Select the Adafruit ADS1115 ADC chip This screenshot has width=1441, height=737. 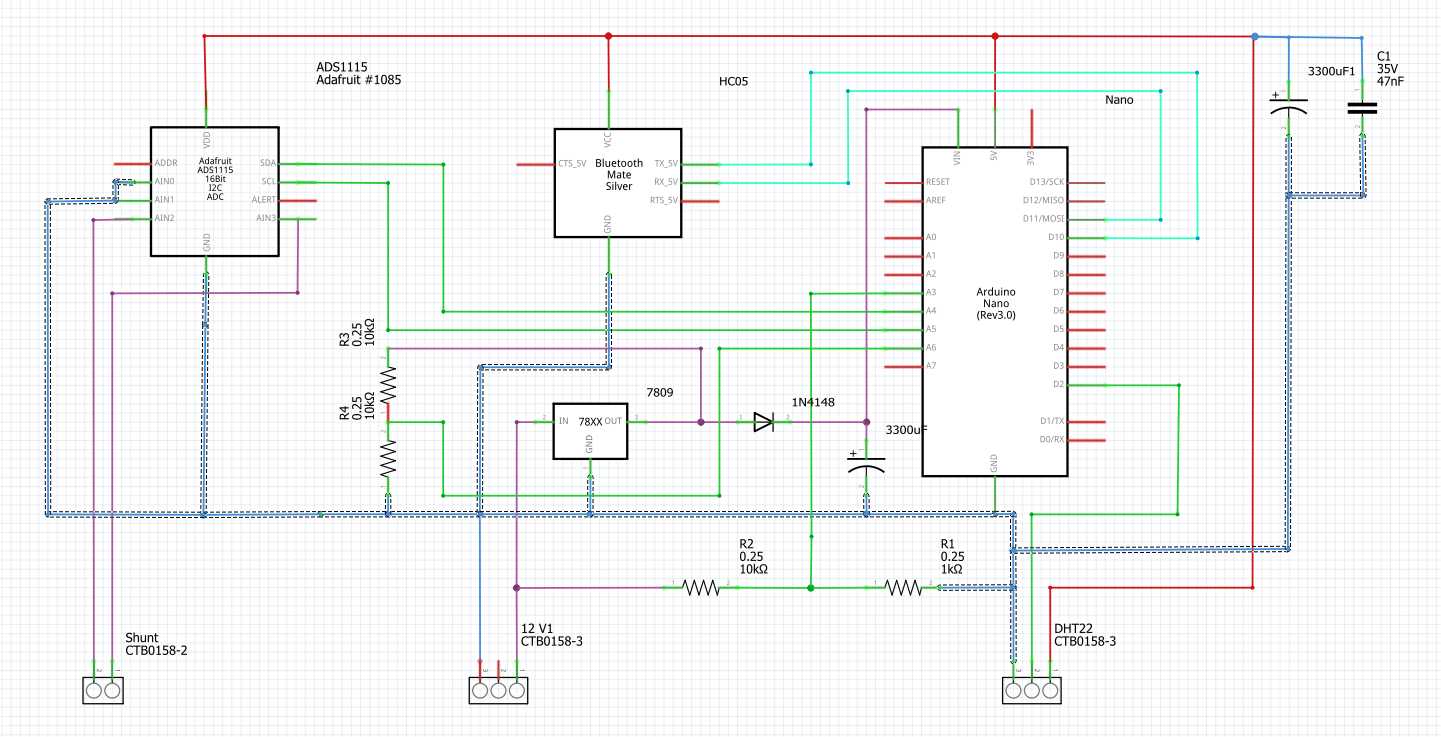tap(215, 192)
